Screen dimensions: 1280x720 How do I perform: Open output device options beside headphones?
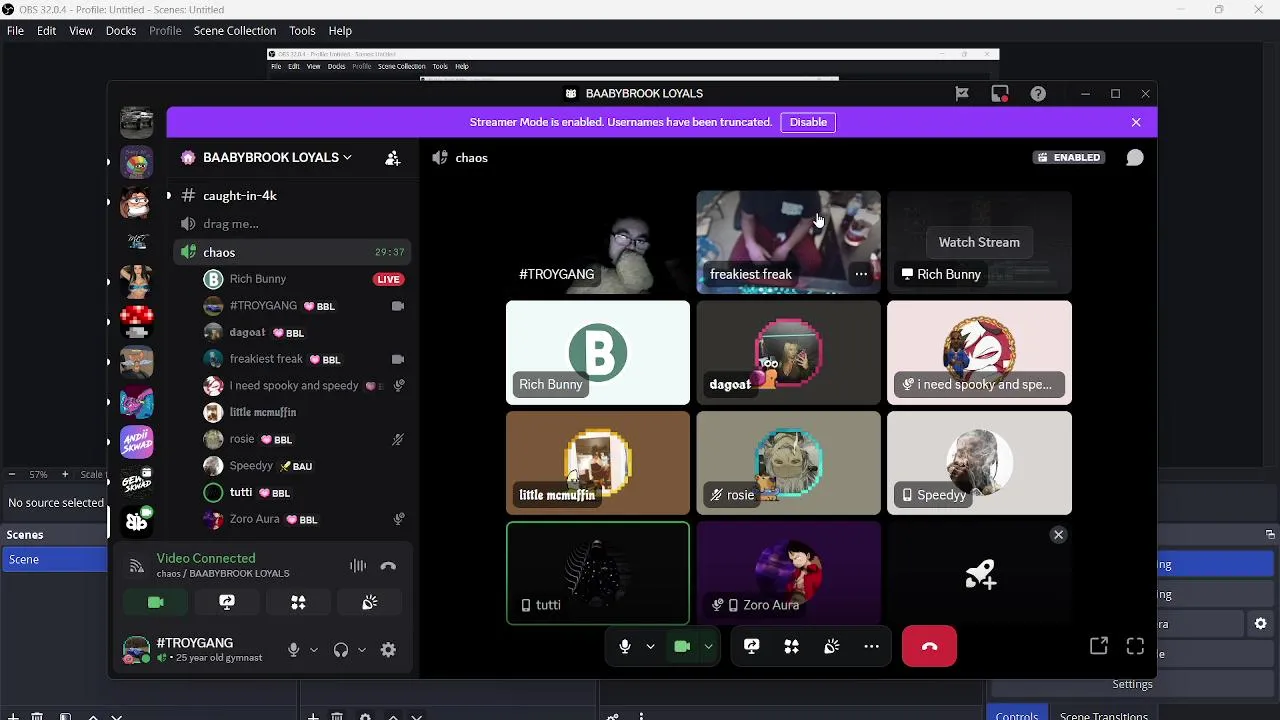click(361, 650)
